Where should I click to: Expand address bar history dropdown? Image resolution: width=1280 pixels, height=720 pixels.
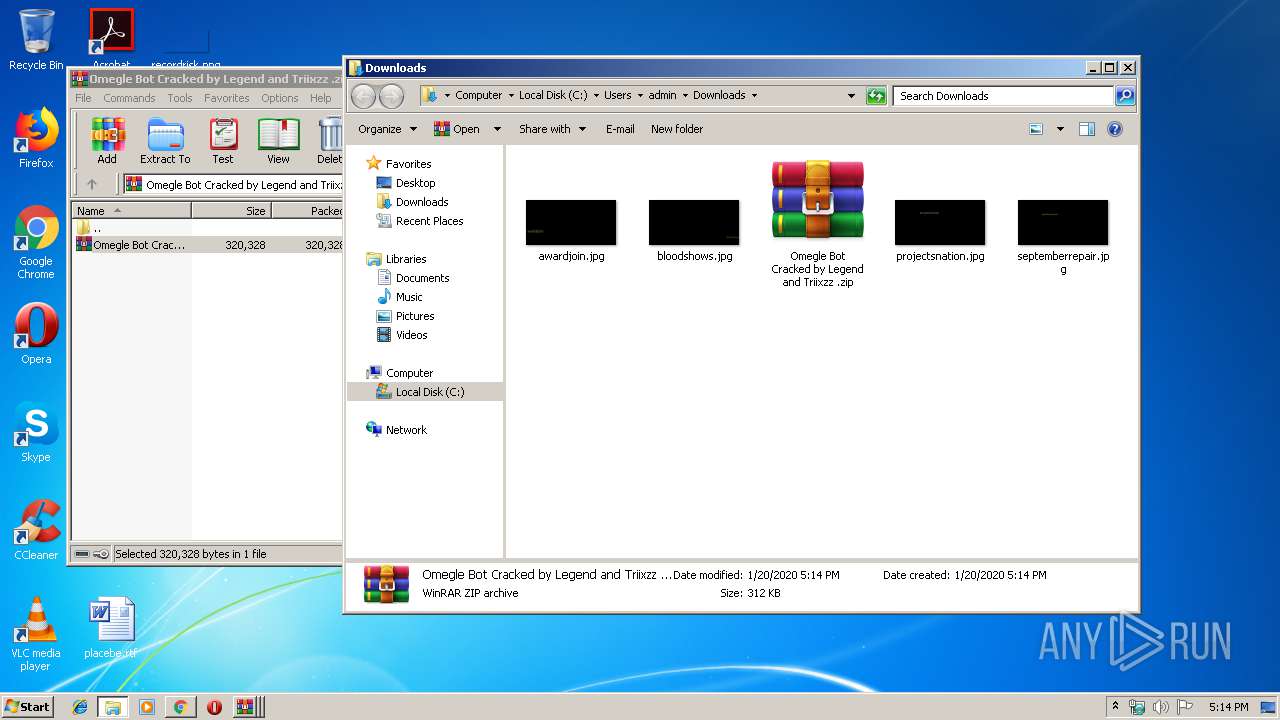851,96
